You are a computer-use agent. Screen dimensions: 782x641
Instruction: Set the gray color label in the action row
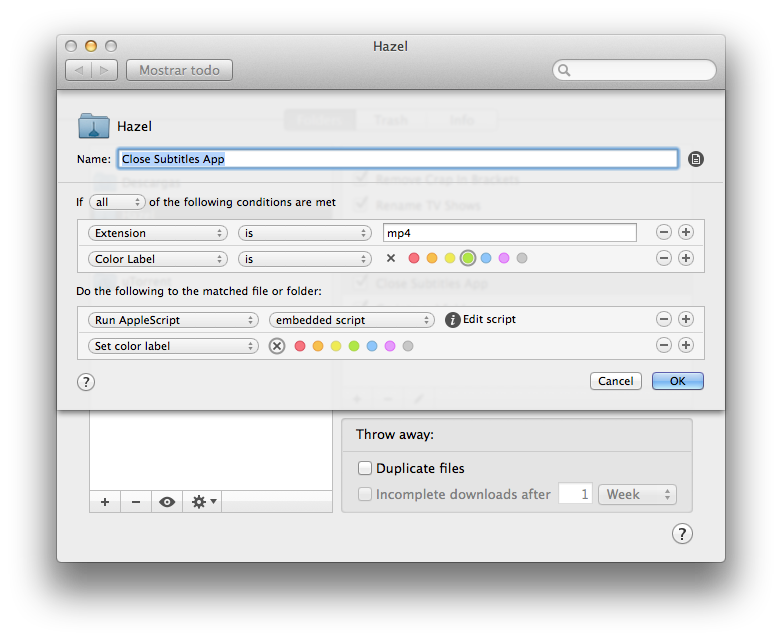(407, 346)
